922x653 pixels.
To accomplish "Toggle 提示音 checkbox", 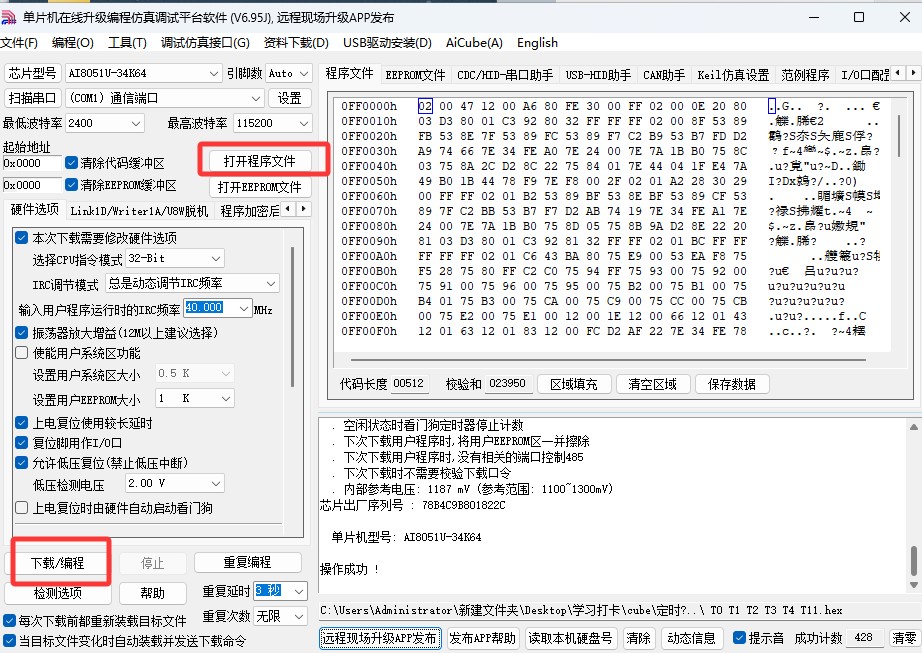I will [740, 638].
